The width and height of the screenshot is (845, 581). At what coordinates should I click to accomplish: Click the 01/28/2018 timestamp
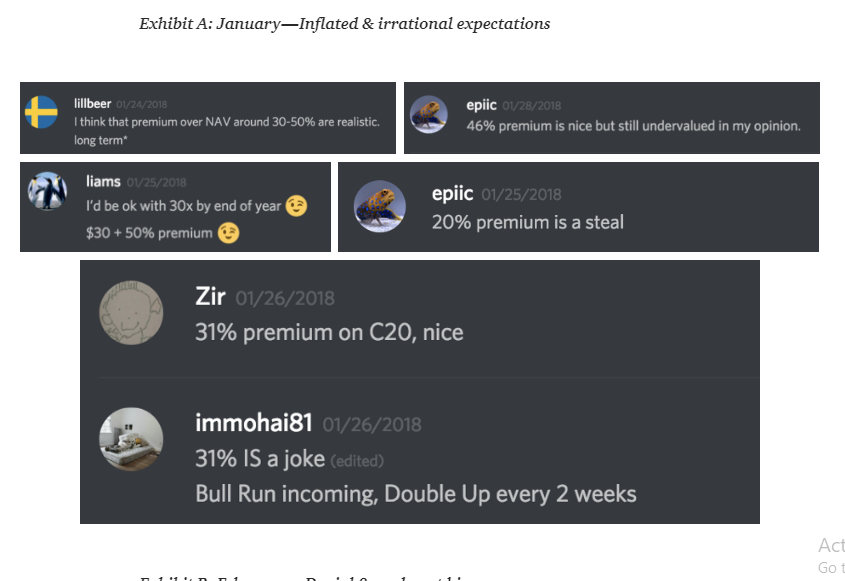point(531,105)
